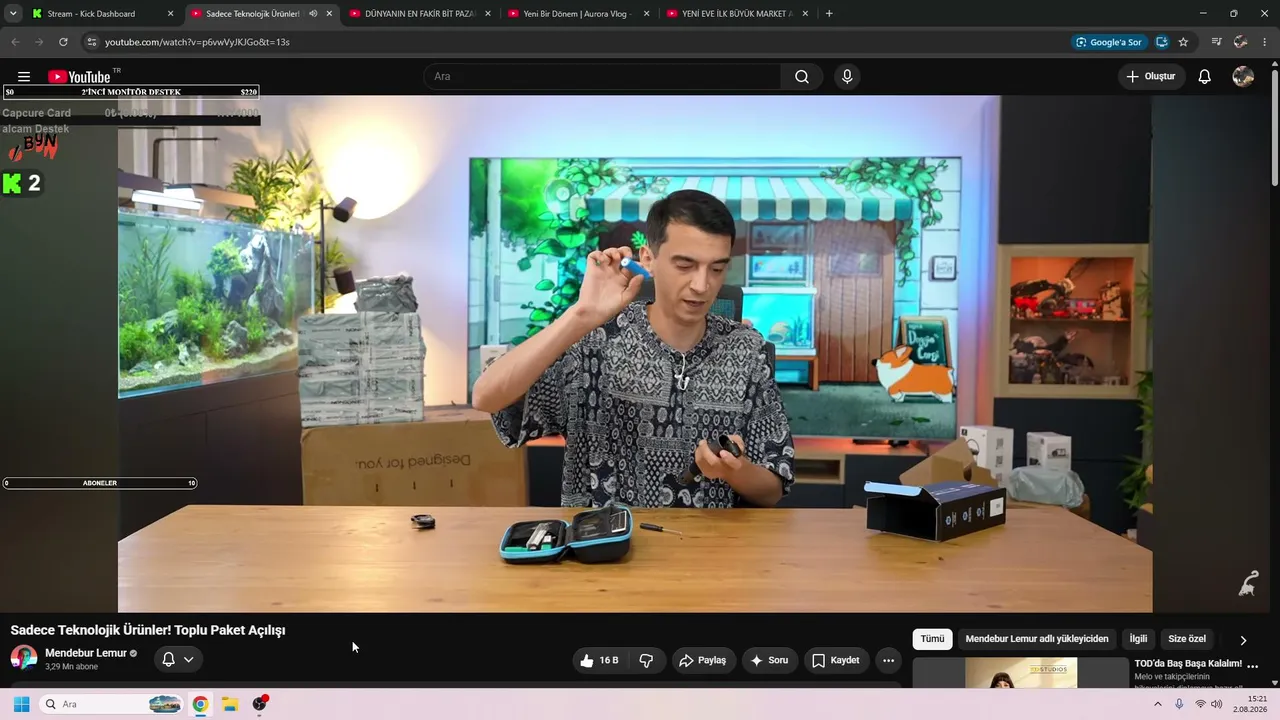
Task: Open the TOD'da Baş Başa Kalalım thumbnail
Action: tap(1021, 672)
